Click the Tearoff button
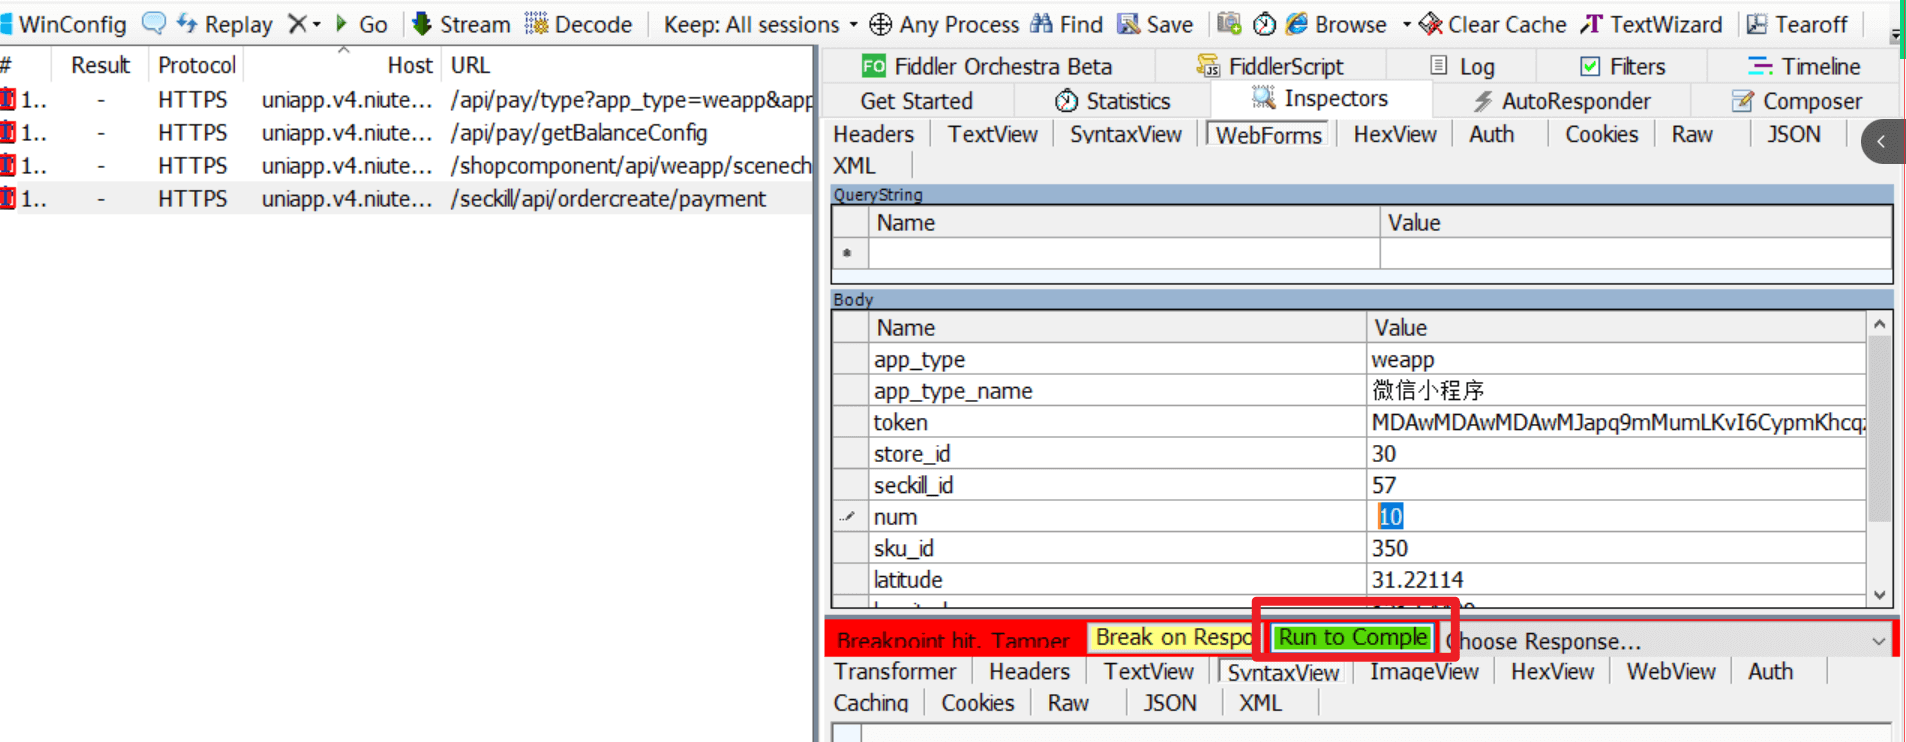 [1797, 24]
